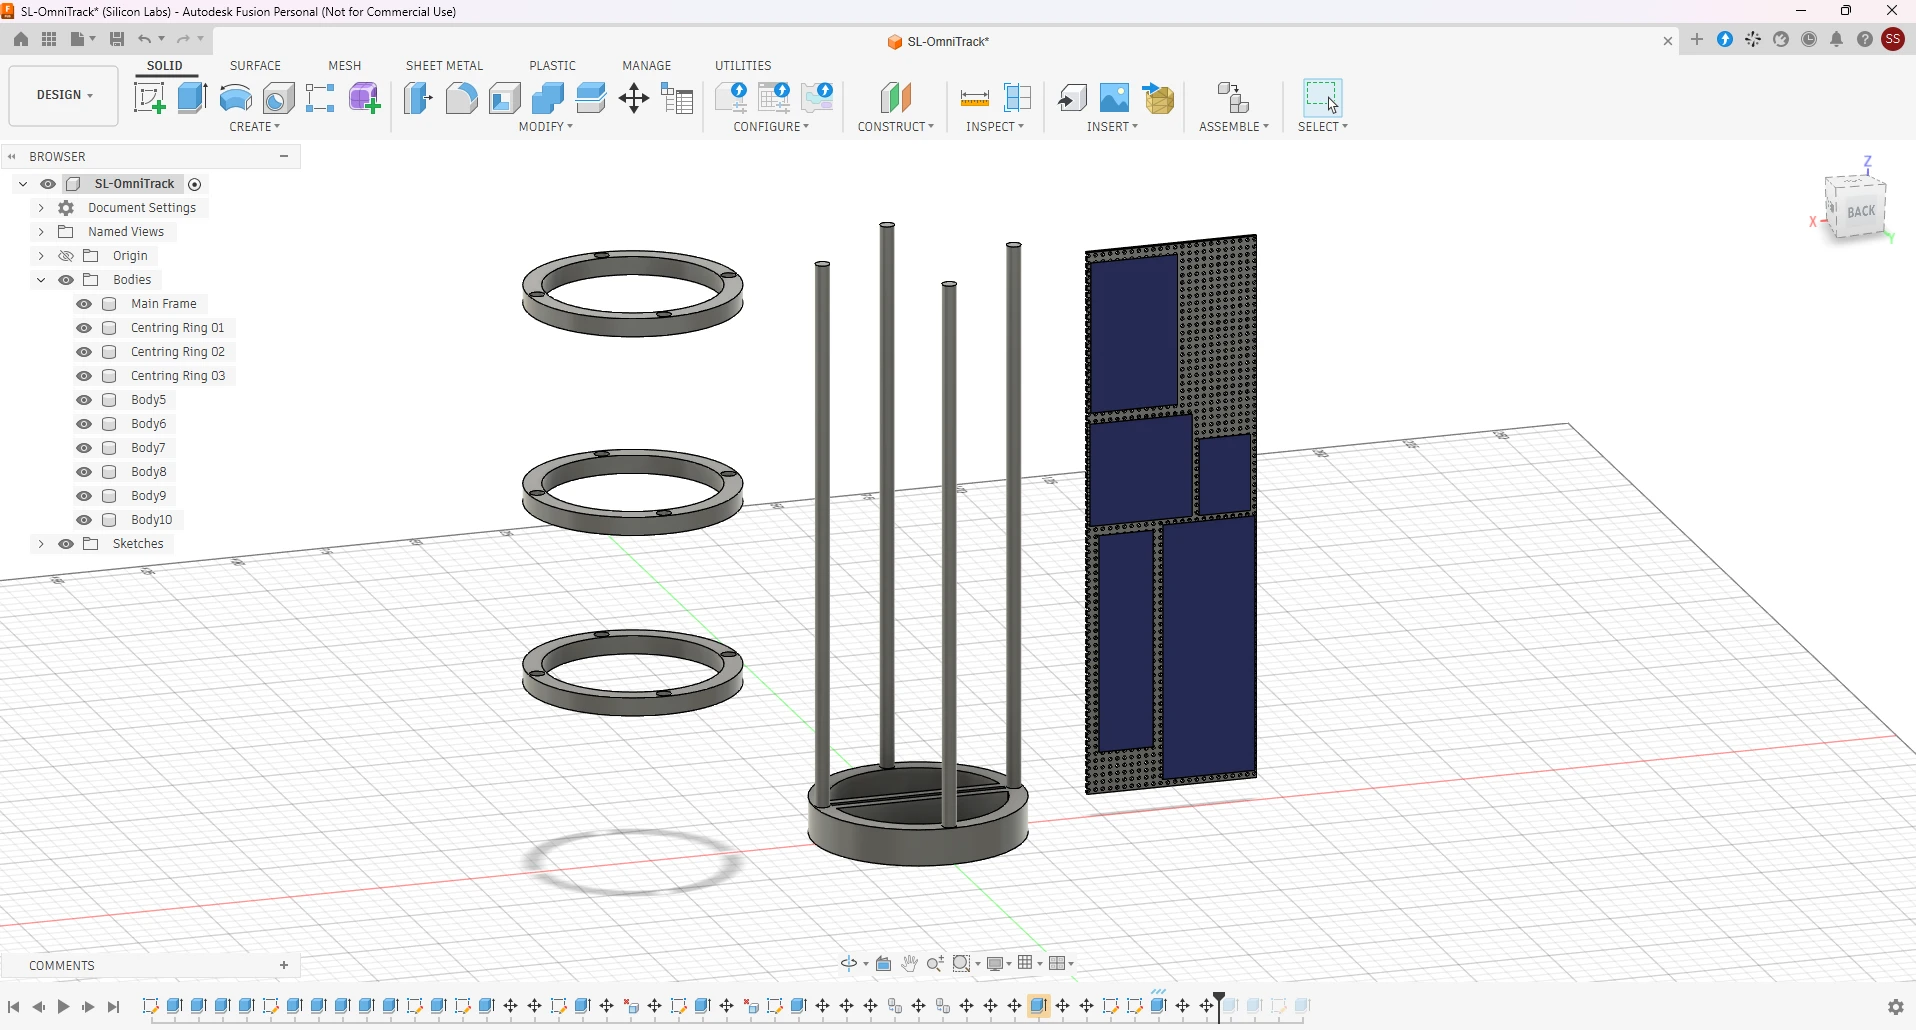This screenshot has height=1030, width=1916.
Task: Open the Orbit navigation tool
Action: pyautogui.click(x=850, y=964)
